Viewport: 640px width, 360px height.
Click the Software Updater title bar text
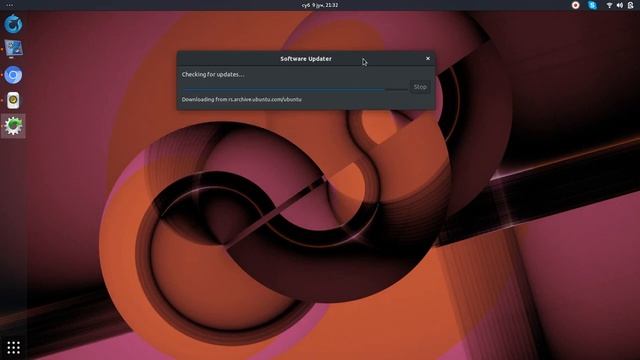306,59
